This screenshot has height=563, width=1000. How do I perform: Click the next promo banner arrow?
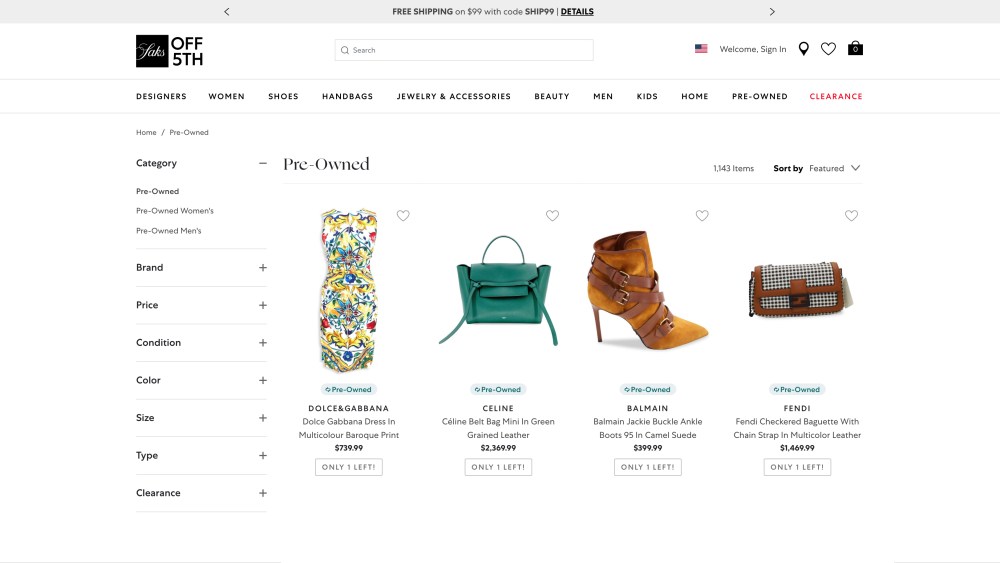tap(772, 11)
